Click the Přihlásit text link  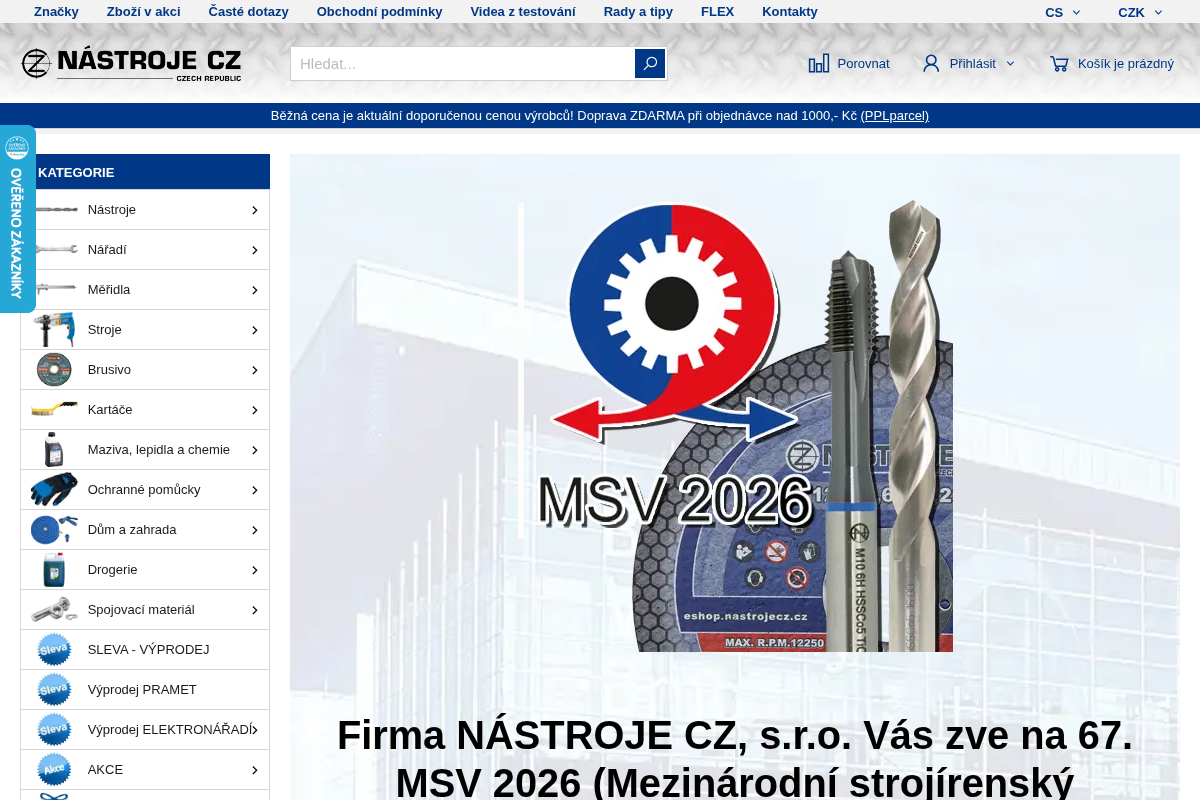coord(973,63)
